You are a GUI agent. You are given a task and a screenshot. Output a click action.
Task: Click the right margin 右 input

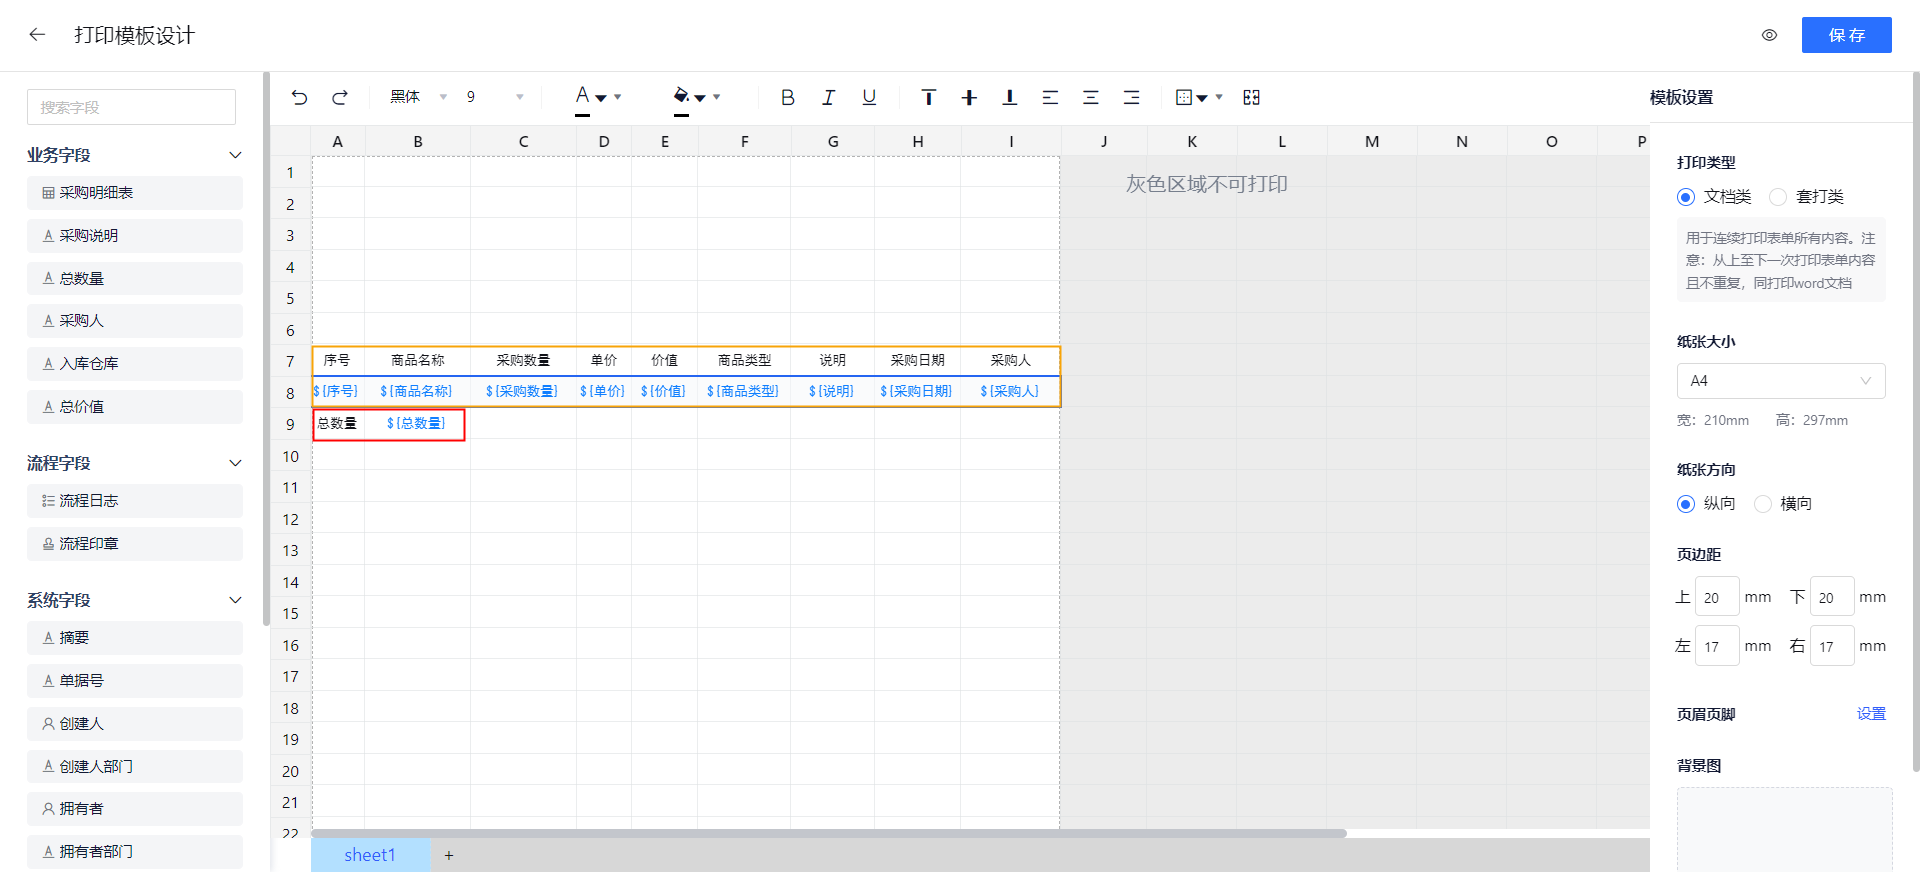coord(1832,646)
